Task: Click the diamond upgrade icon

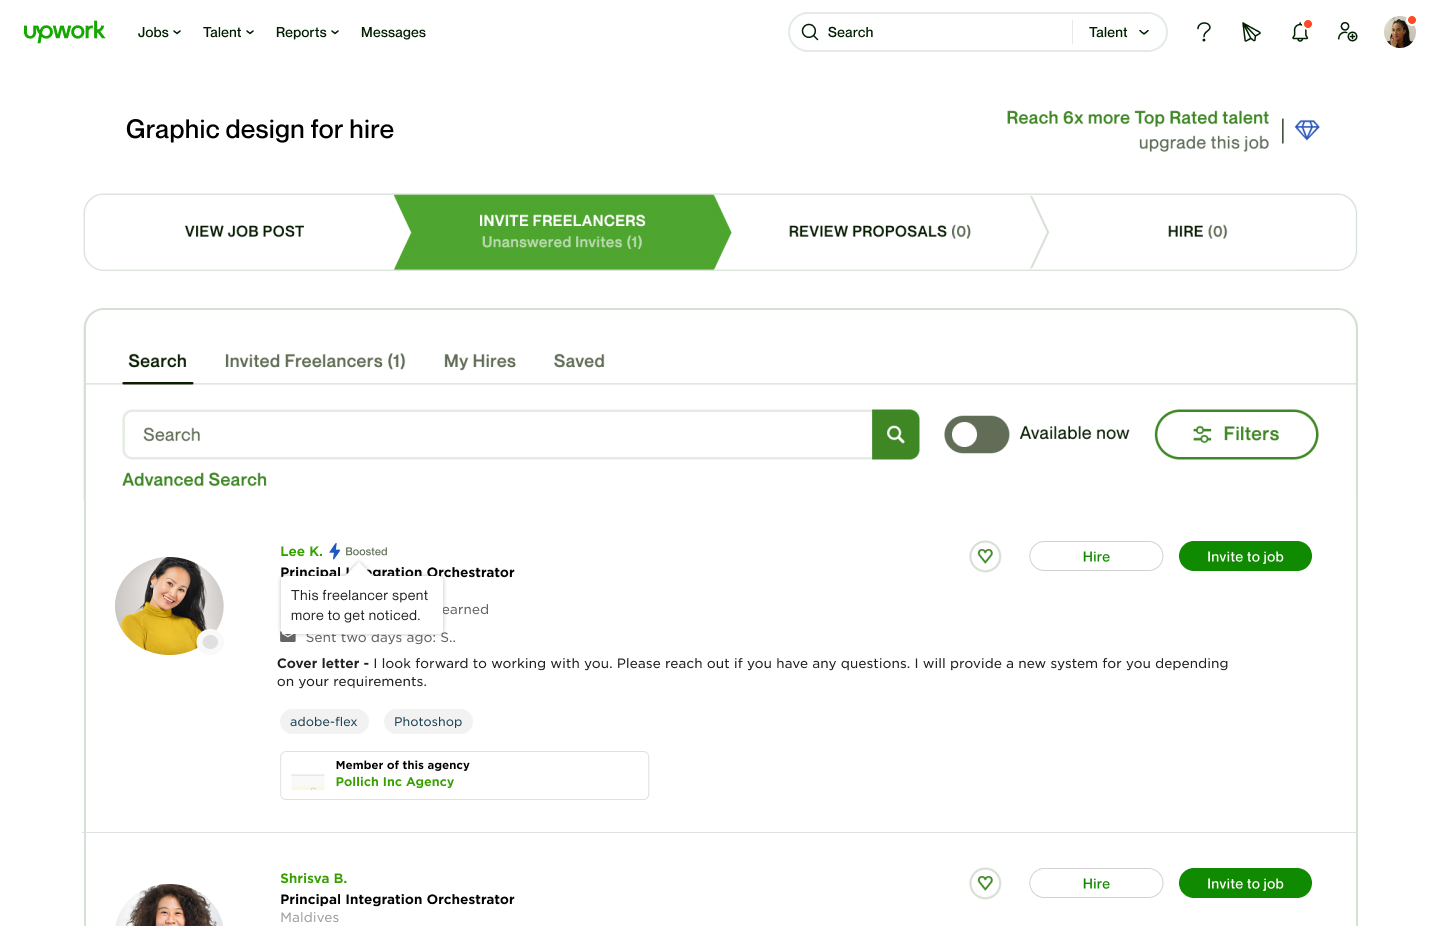Action: tap(1307, 129)
